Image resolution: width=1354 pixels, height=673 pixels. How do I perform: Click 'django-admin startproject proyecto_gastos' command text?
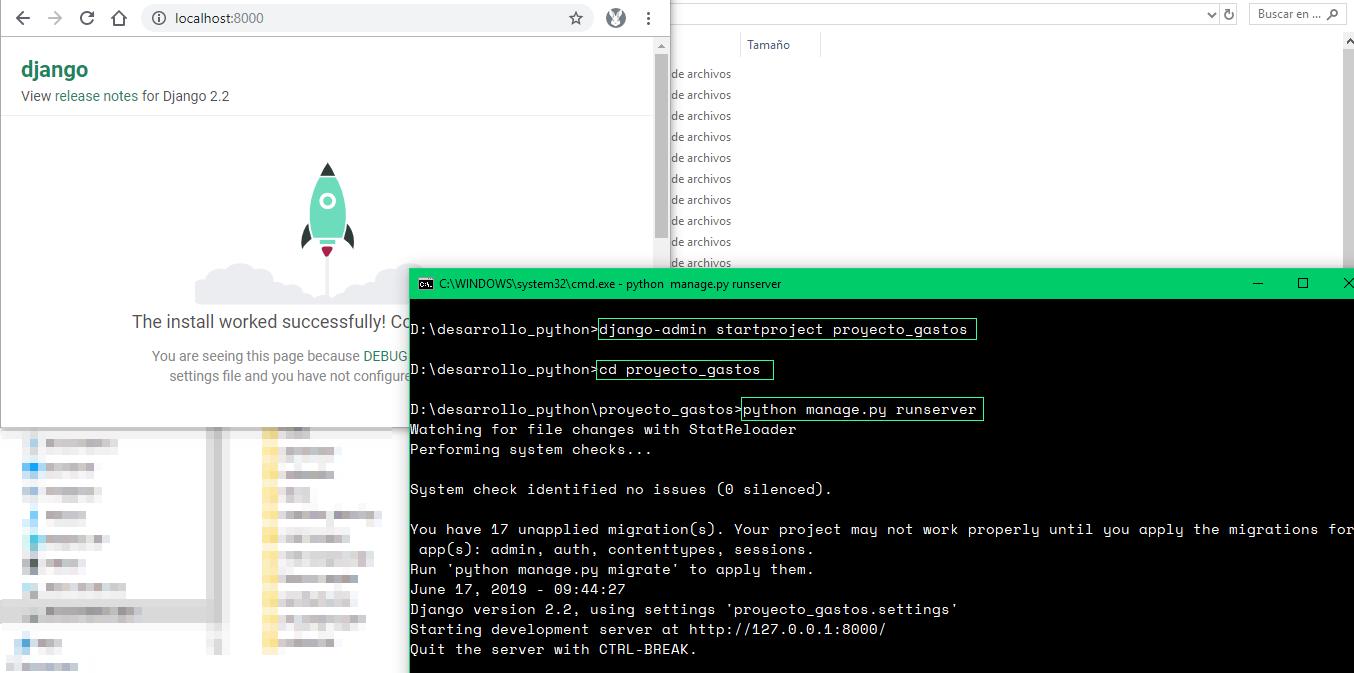coord(787,329)
